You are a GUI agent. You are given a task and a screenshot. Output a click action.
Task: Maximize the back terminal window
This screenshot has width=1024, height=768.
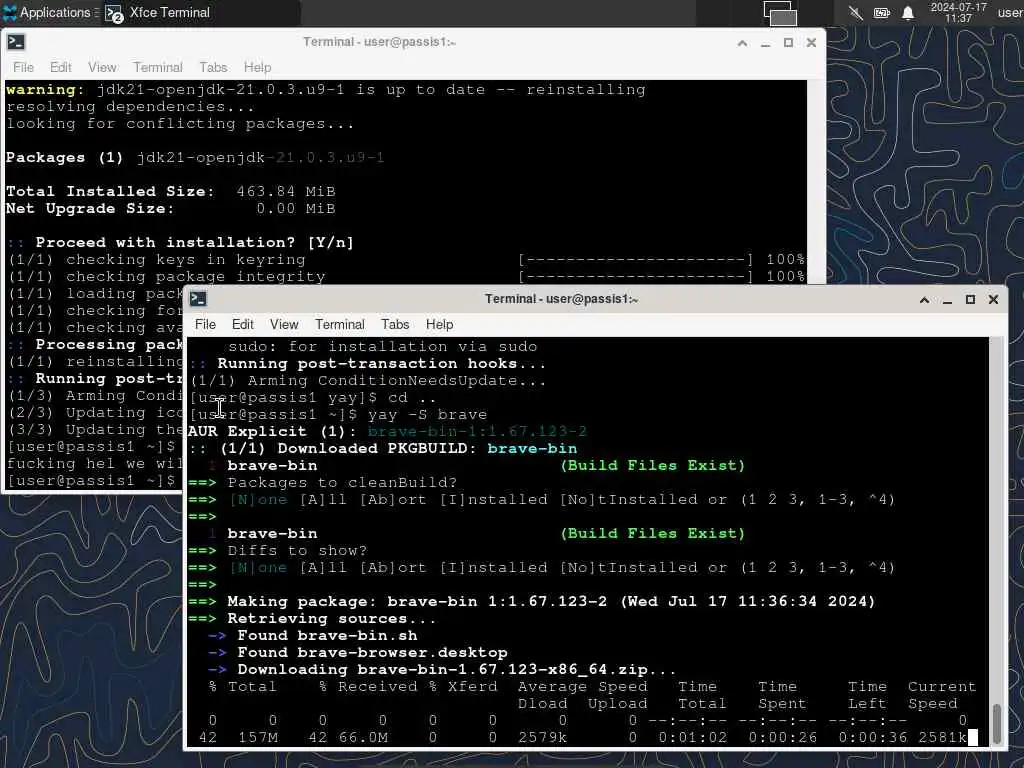[788, 43]
